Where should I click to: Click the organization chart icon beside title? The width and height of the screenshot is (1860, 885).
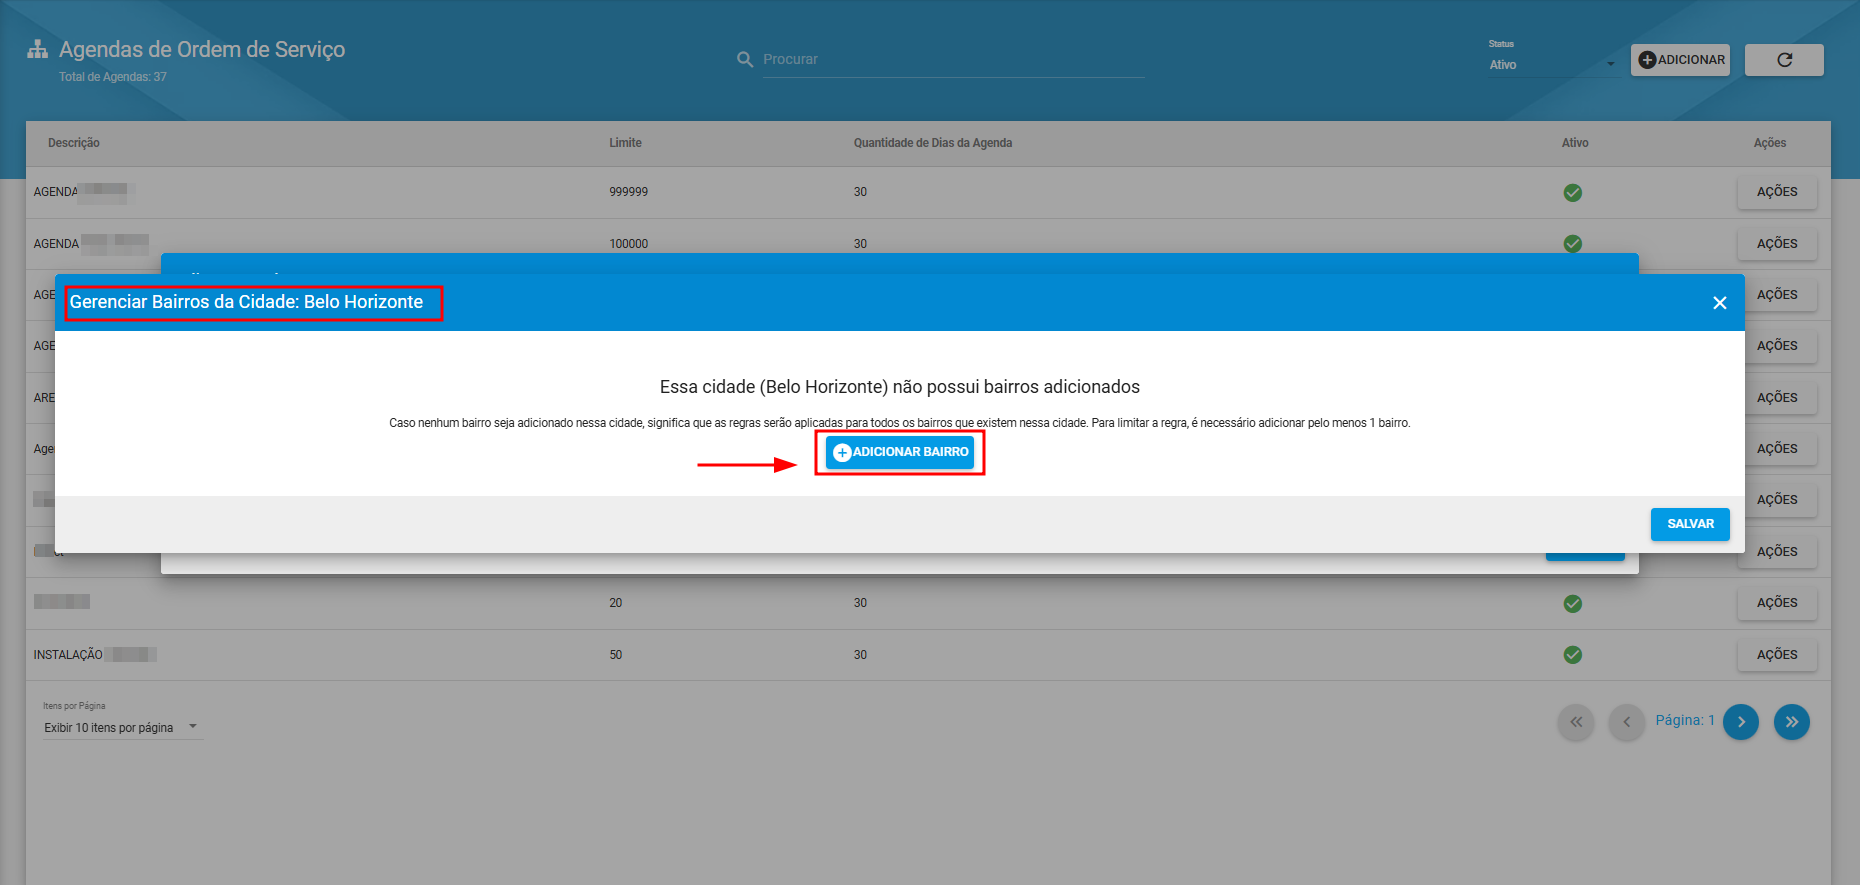coord(38,49)
